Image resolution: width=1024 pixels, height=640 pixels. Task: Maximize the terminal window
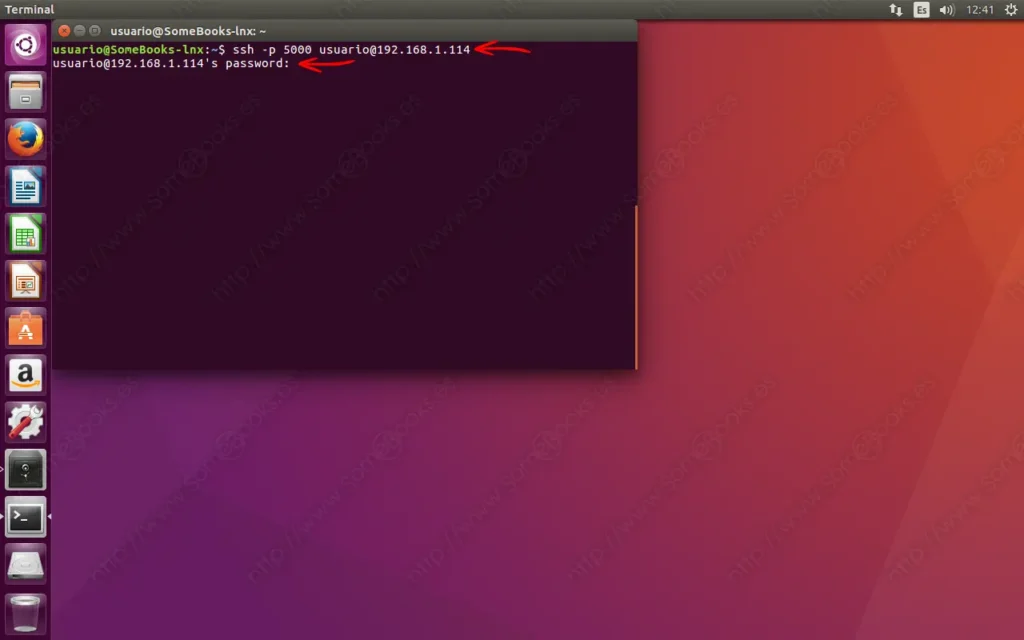(x=95, y=31)
